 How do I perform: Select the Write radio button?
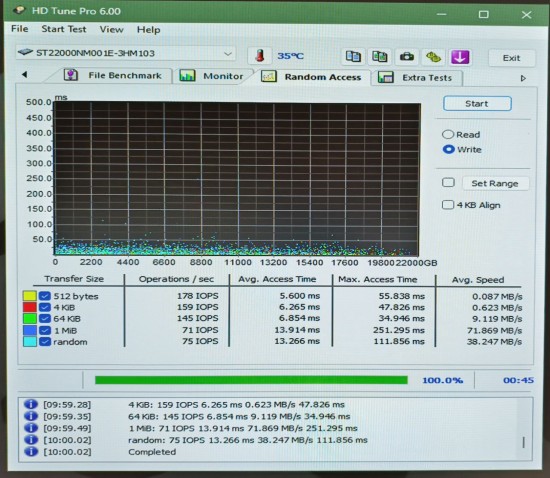click(449, 149)
